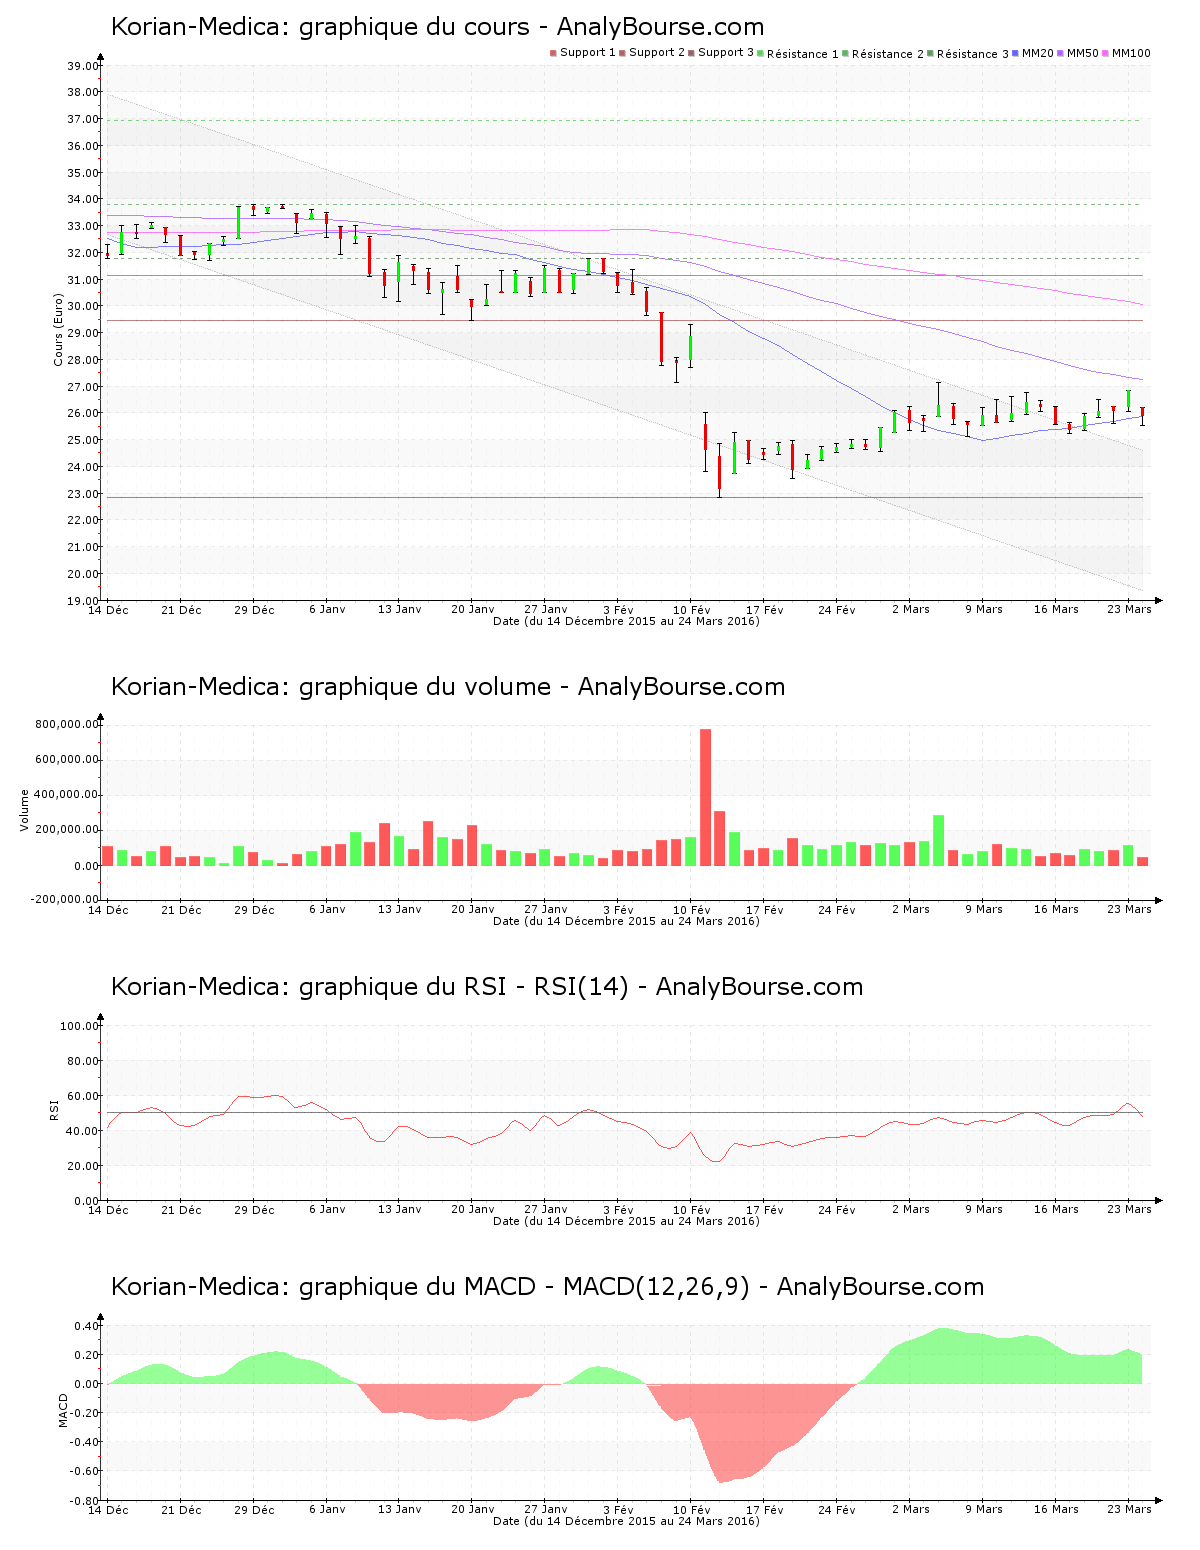This screenshot has height=1550, width=1200.
Task: Click the '39.00' price axis value
Action: [83, 66]
